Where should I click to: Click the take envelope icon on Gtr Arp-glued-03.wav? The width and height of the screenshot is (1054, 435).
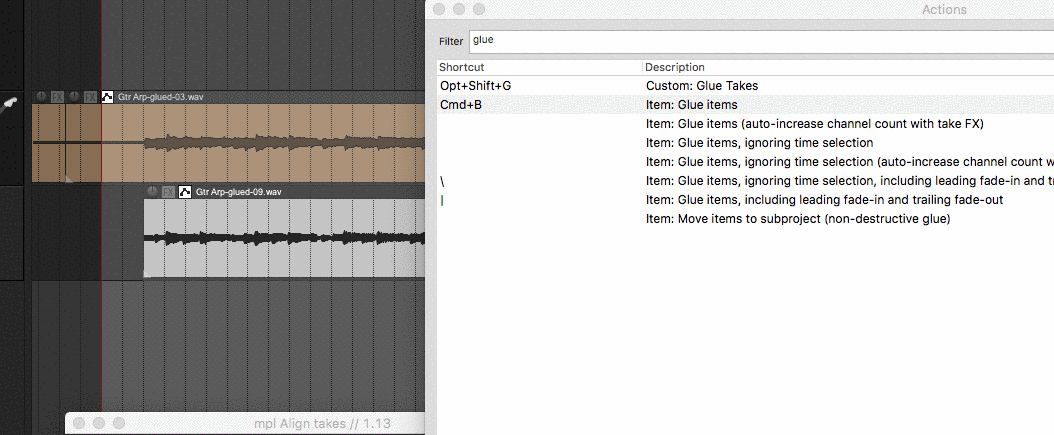pyautogui.click(x=108, y=97)
